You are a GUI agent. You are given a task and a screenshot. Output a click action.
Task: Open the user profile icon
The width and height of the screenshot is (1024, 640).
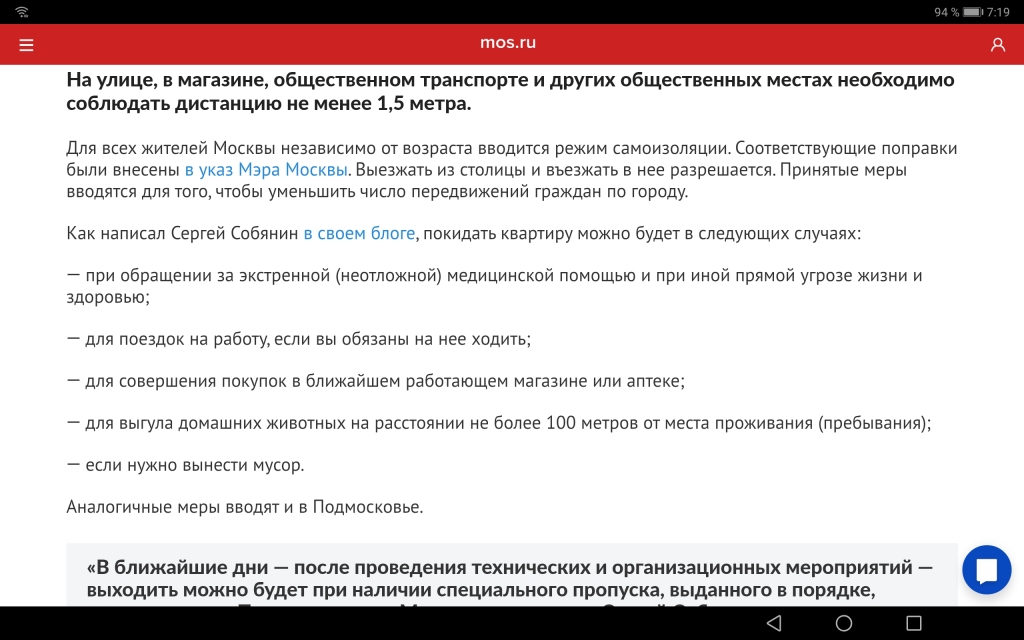997,45
